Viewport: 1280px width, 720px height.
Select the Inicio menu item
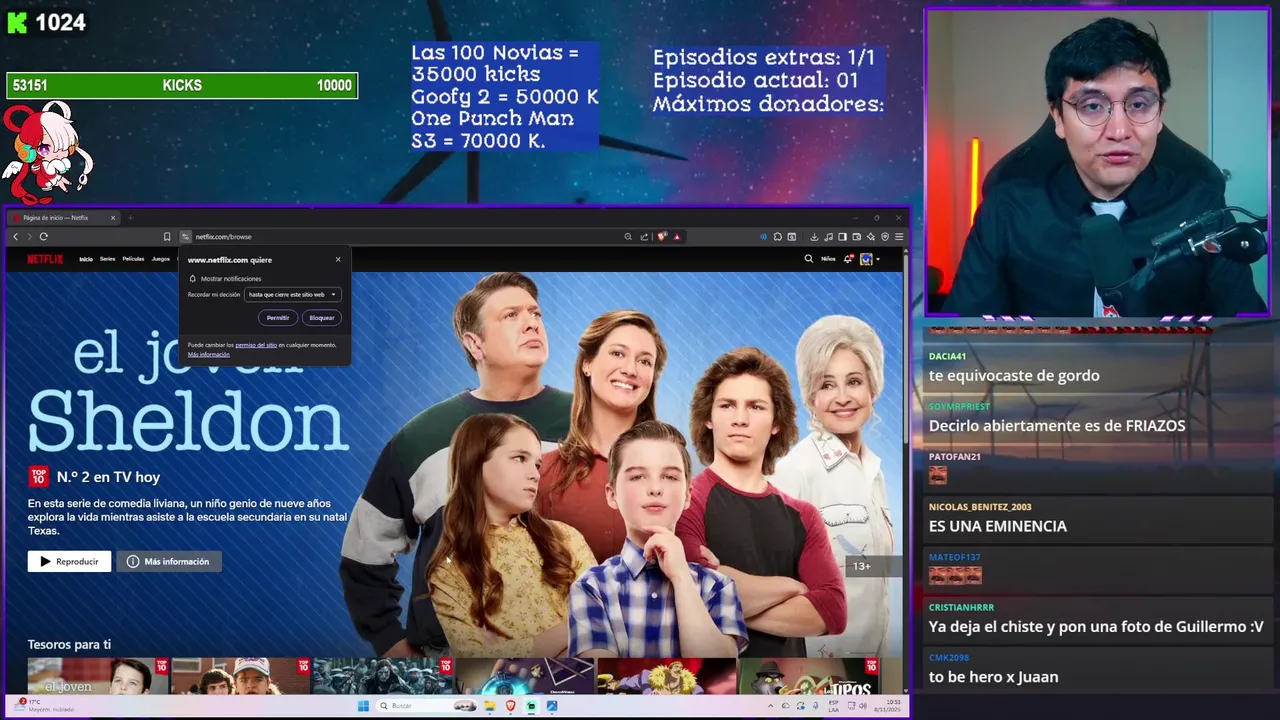click(x=86, y=259)
